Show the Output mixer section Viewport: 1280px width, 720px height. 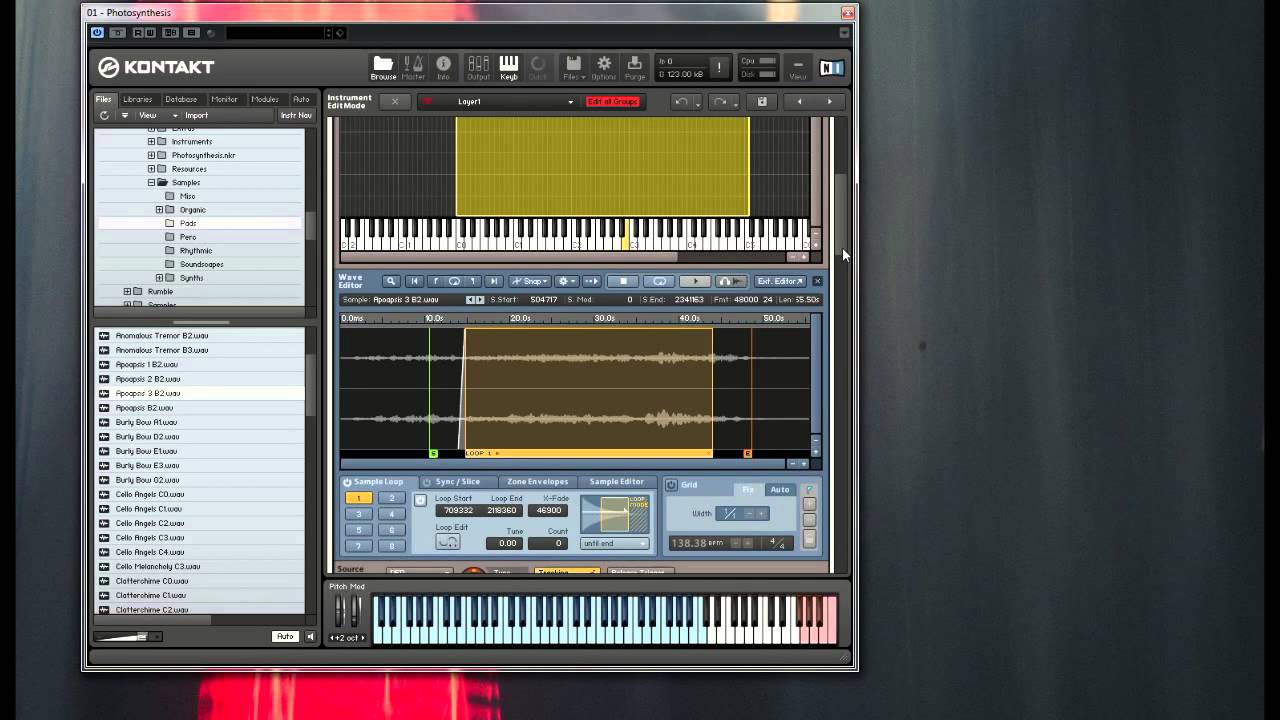coord(478,67)
